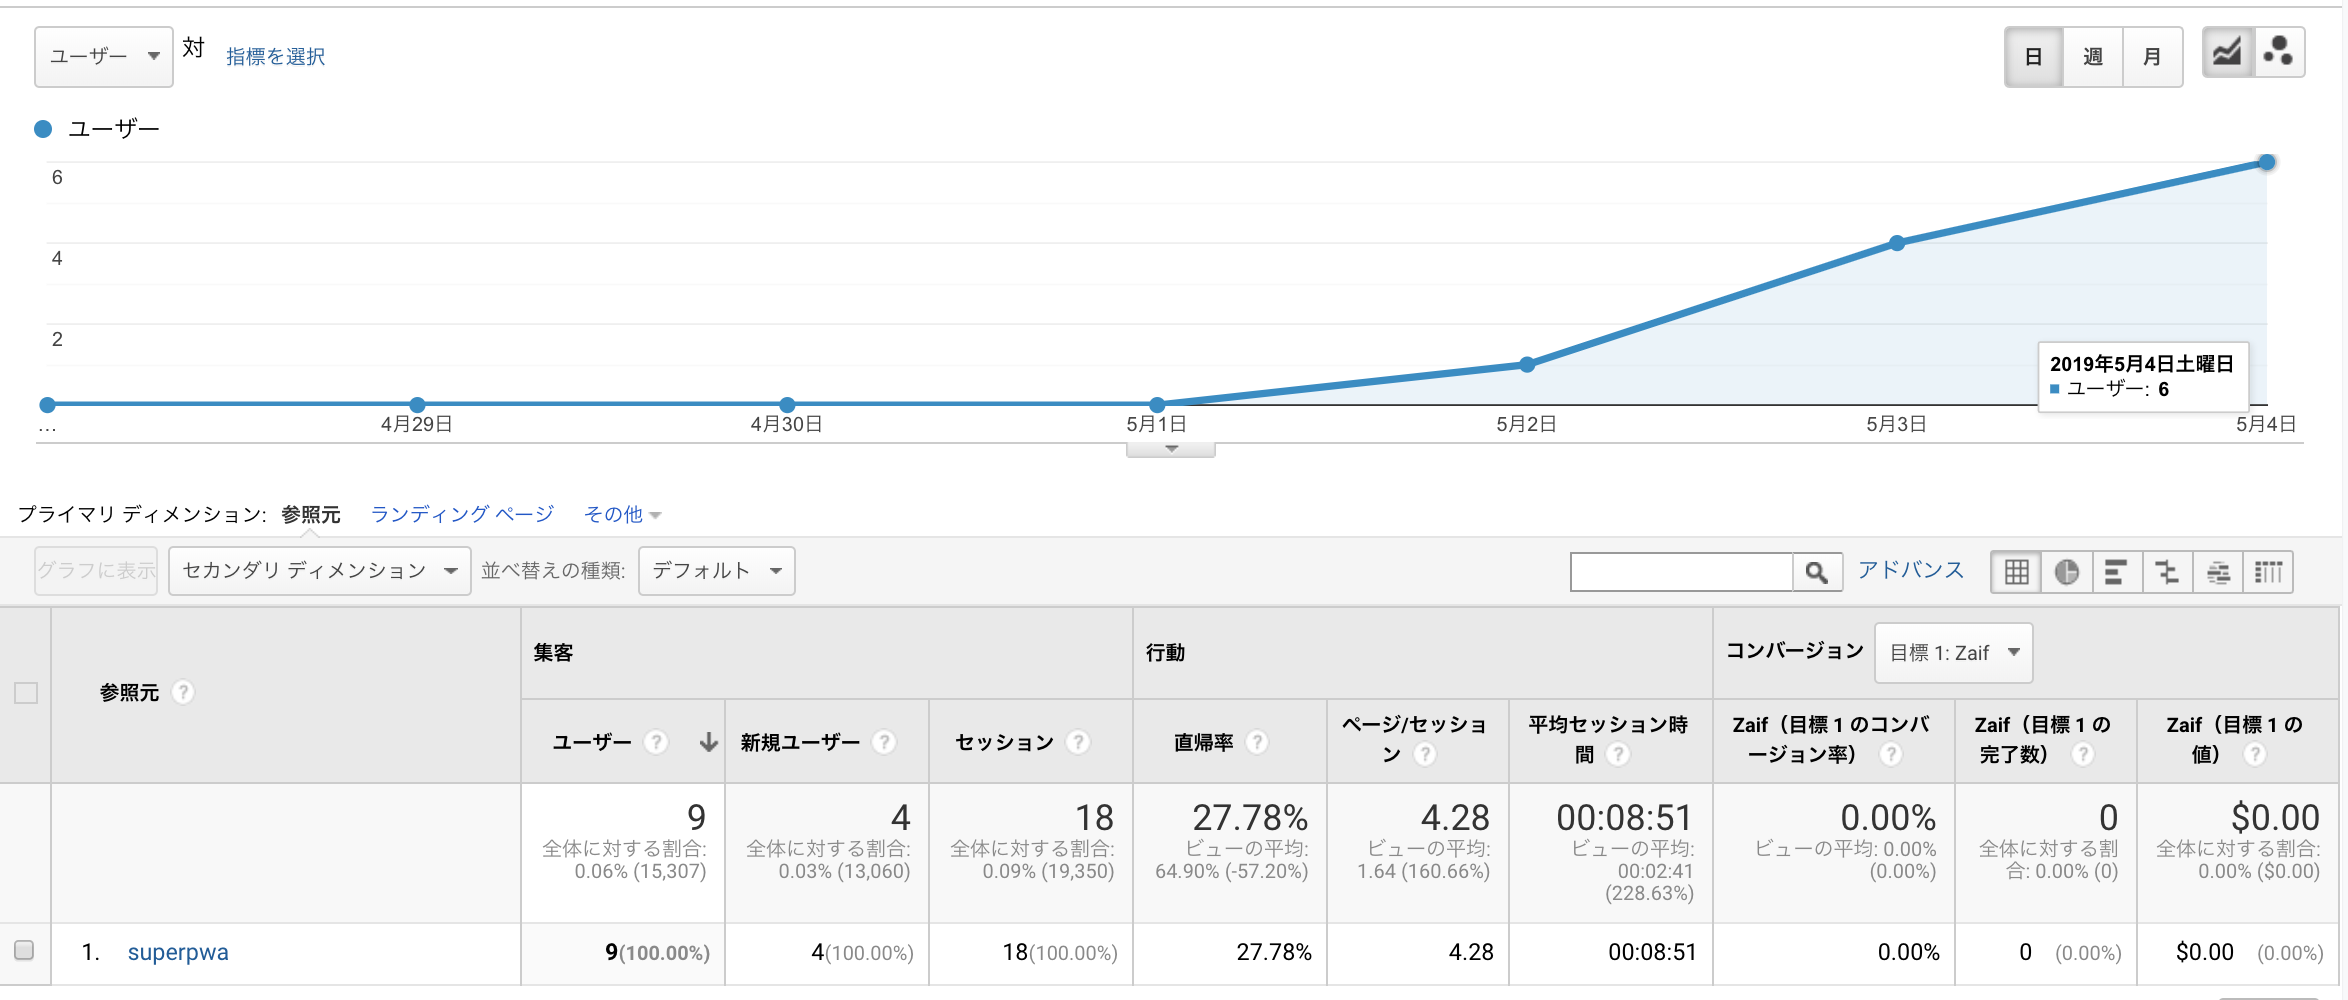The height and width of the screenshot is (1000, 2348).
Task: Click the 5月4日 data point on the chart
Action: point(2266,162)
